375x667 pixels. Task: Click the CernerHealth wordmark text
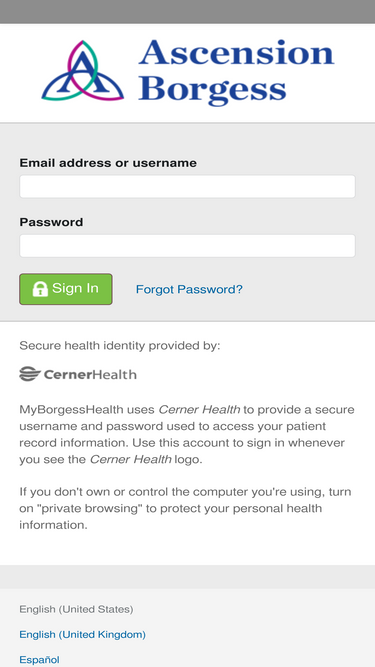[x=90, y=374]
